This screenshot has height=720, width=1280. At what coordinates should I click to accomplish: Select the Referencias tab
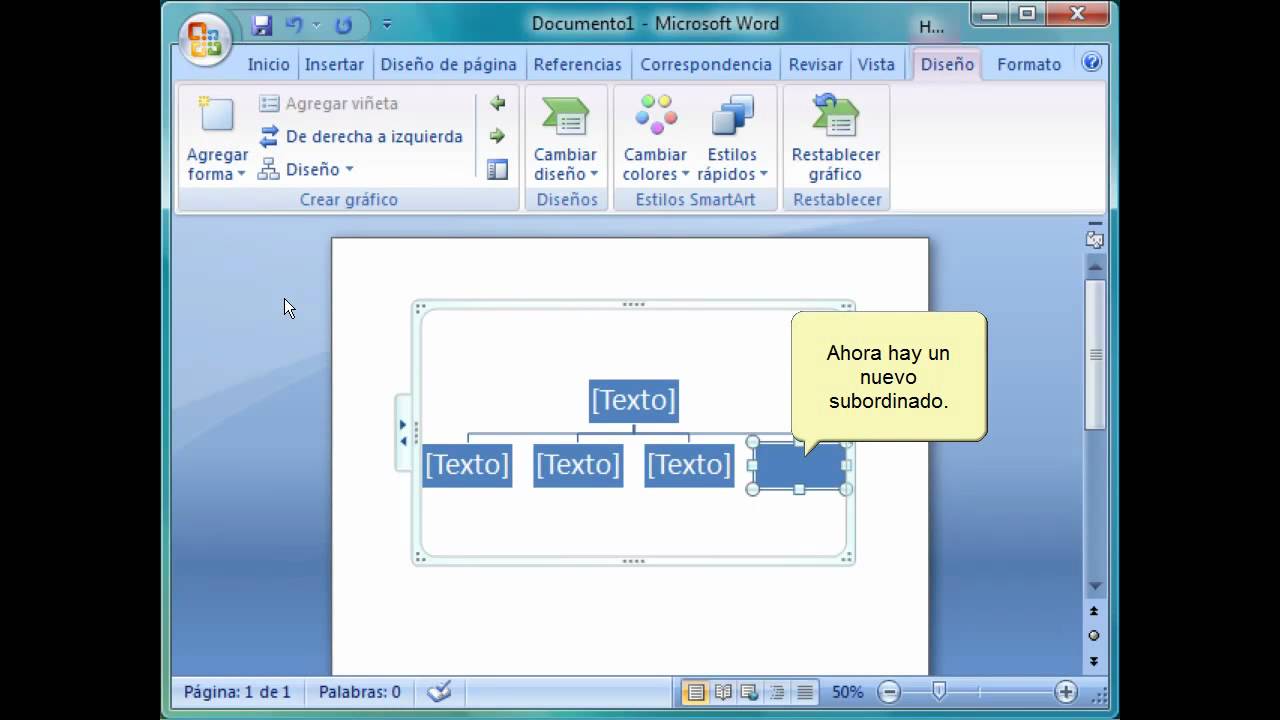click(577, 64)
